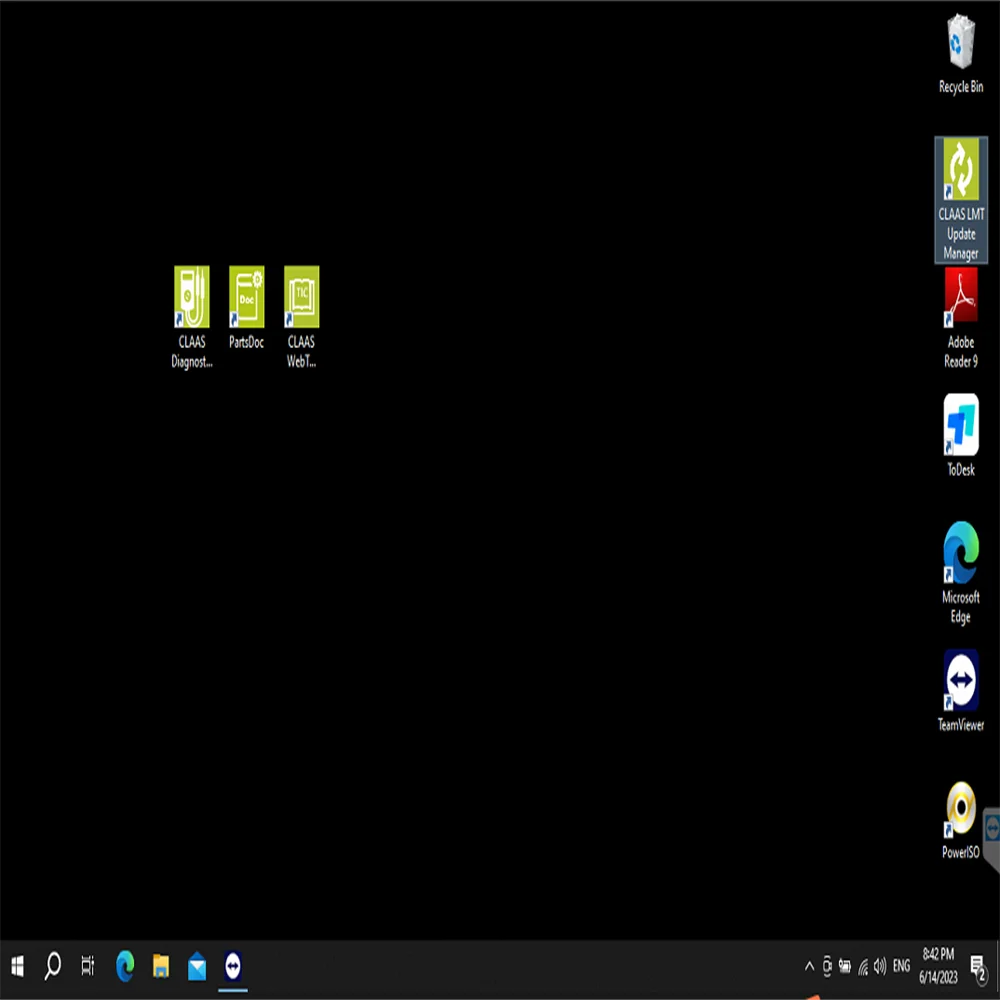Open Task View from taskbar
The image size is (1000, 1000).
click(x=88, y=966)
